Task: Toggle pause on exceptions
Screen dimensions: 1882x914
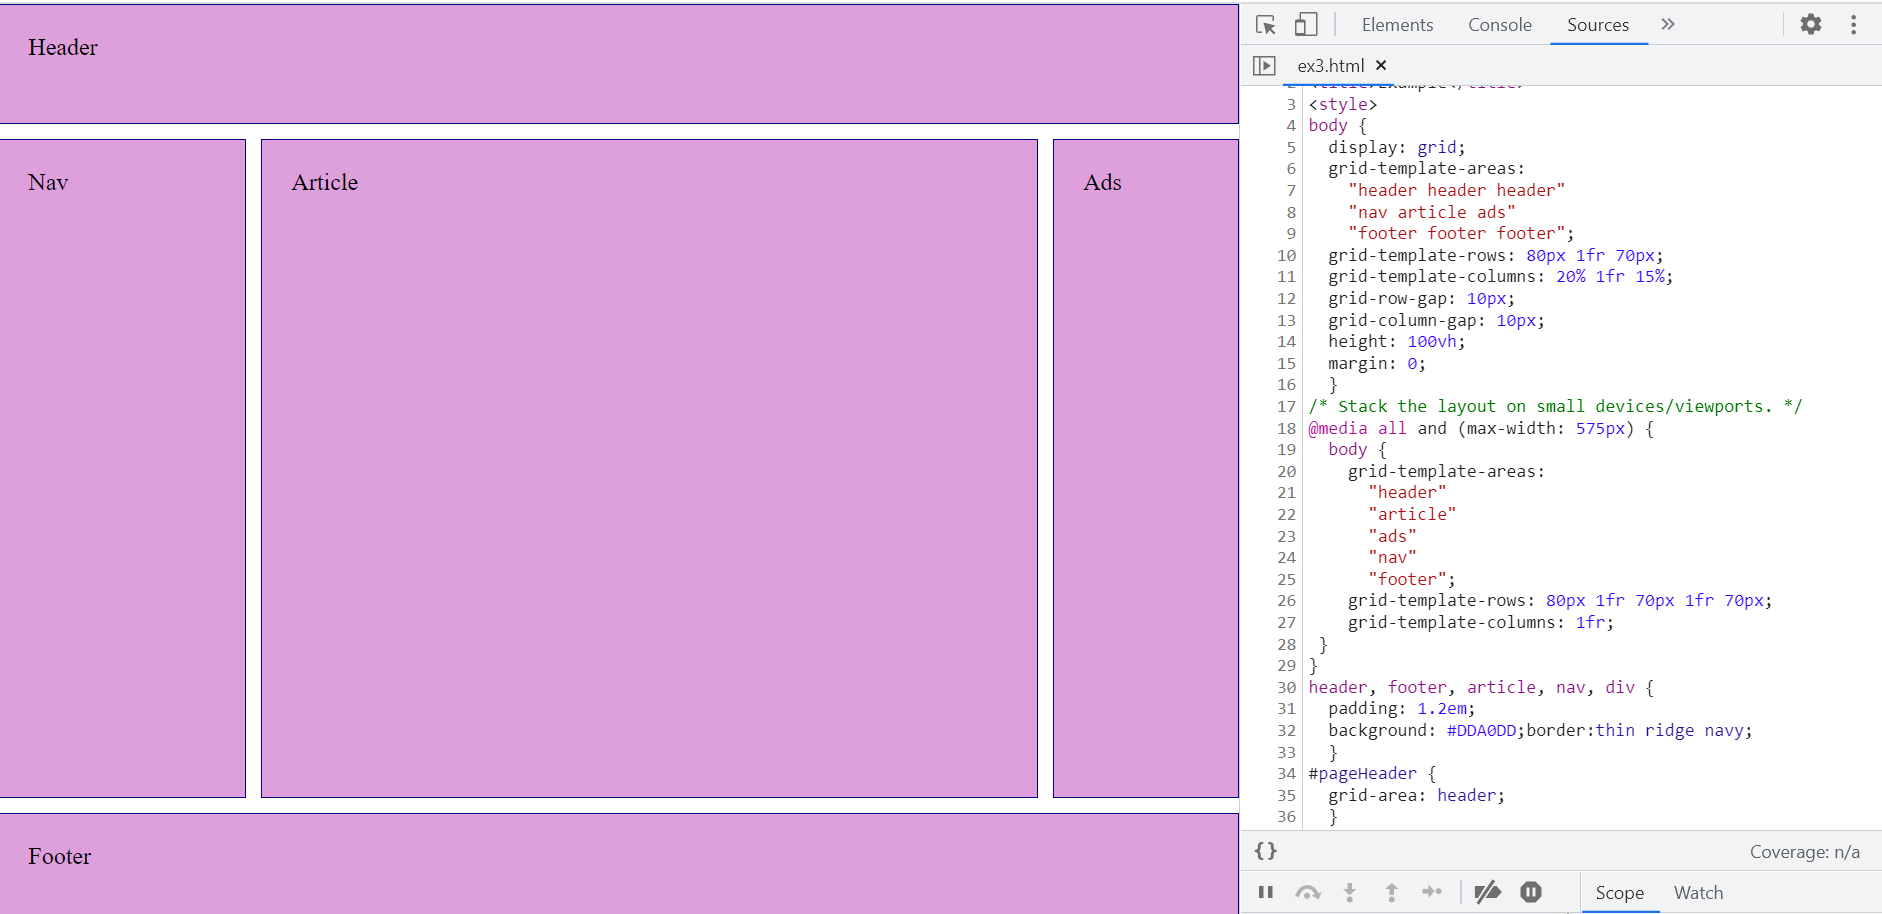Action: tap(1531, 892)
